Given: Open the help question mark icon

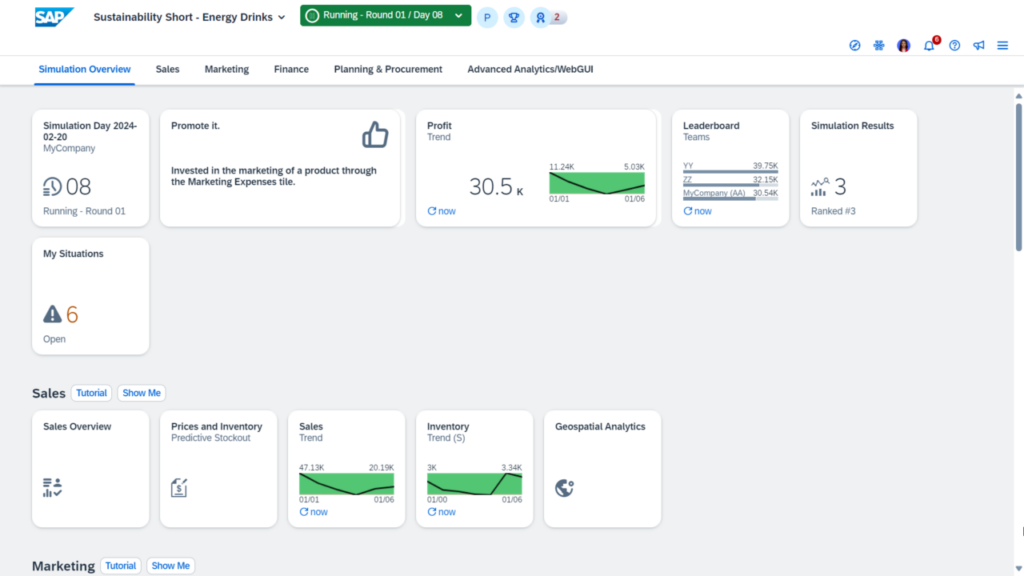Looking at the screenshot, I should click(x=955, y=45).
